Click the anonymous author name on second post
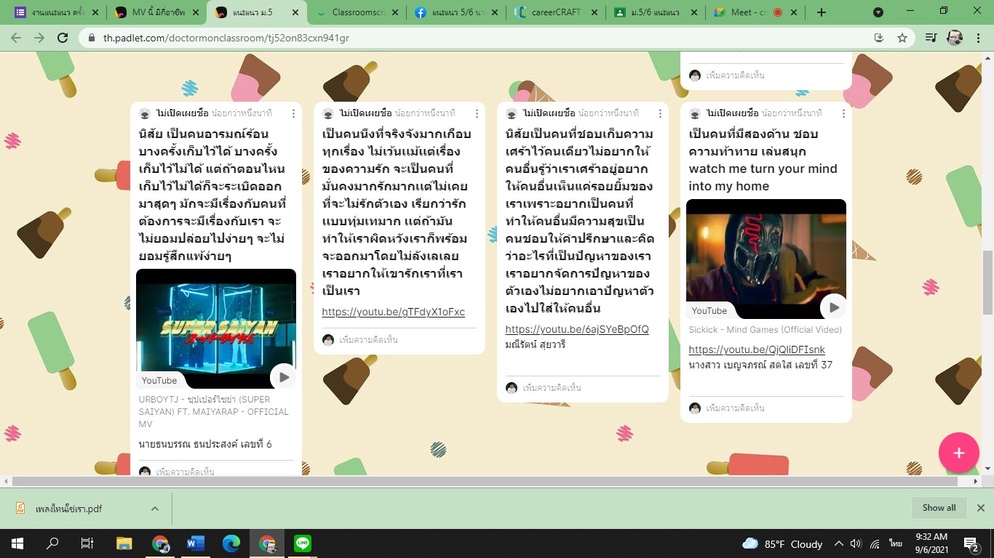Viewport: 994px width, 558px height. [366, 113]
